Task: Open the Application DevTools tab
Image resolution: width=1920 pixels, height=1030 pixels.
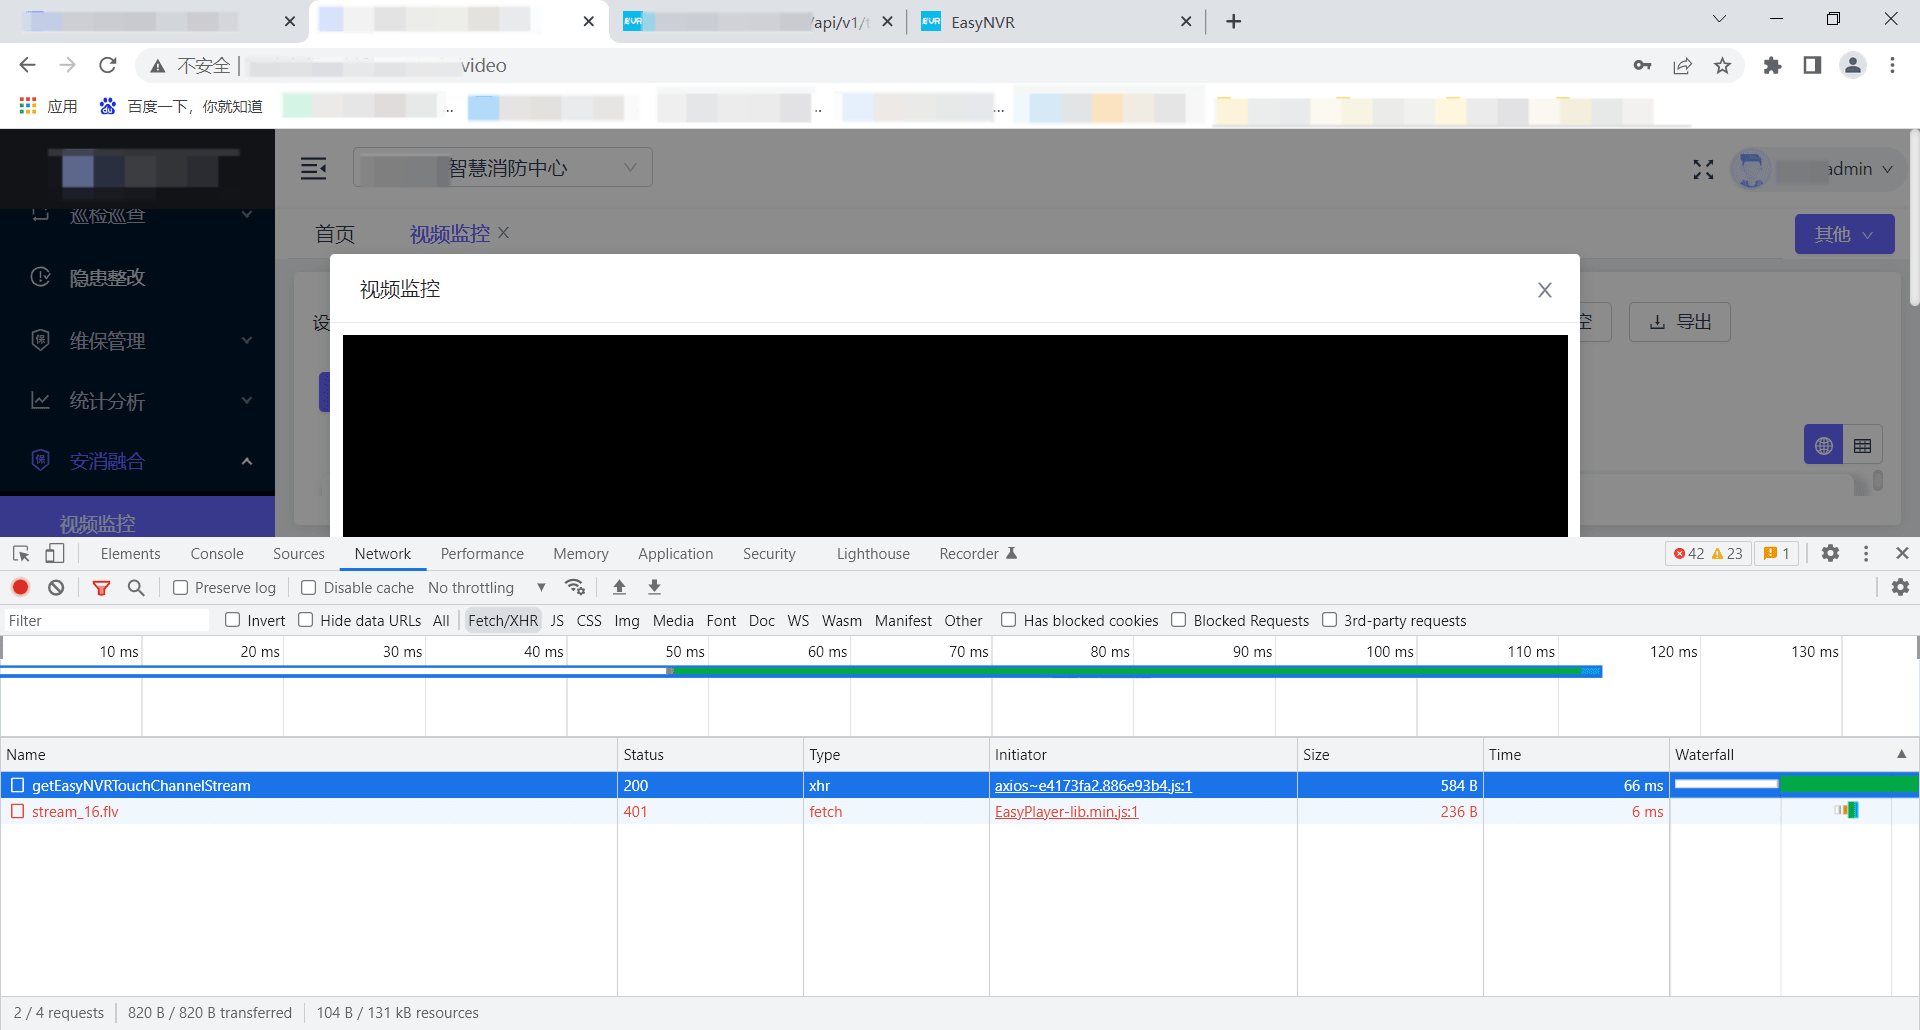Action: pyautogui.click(x=675, y=554)
